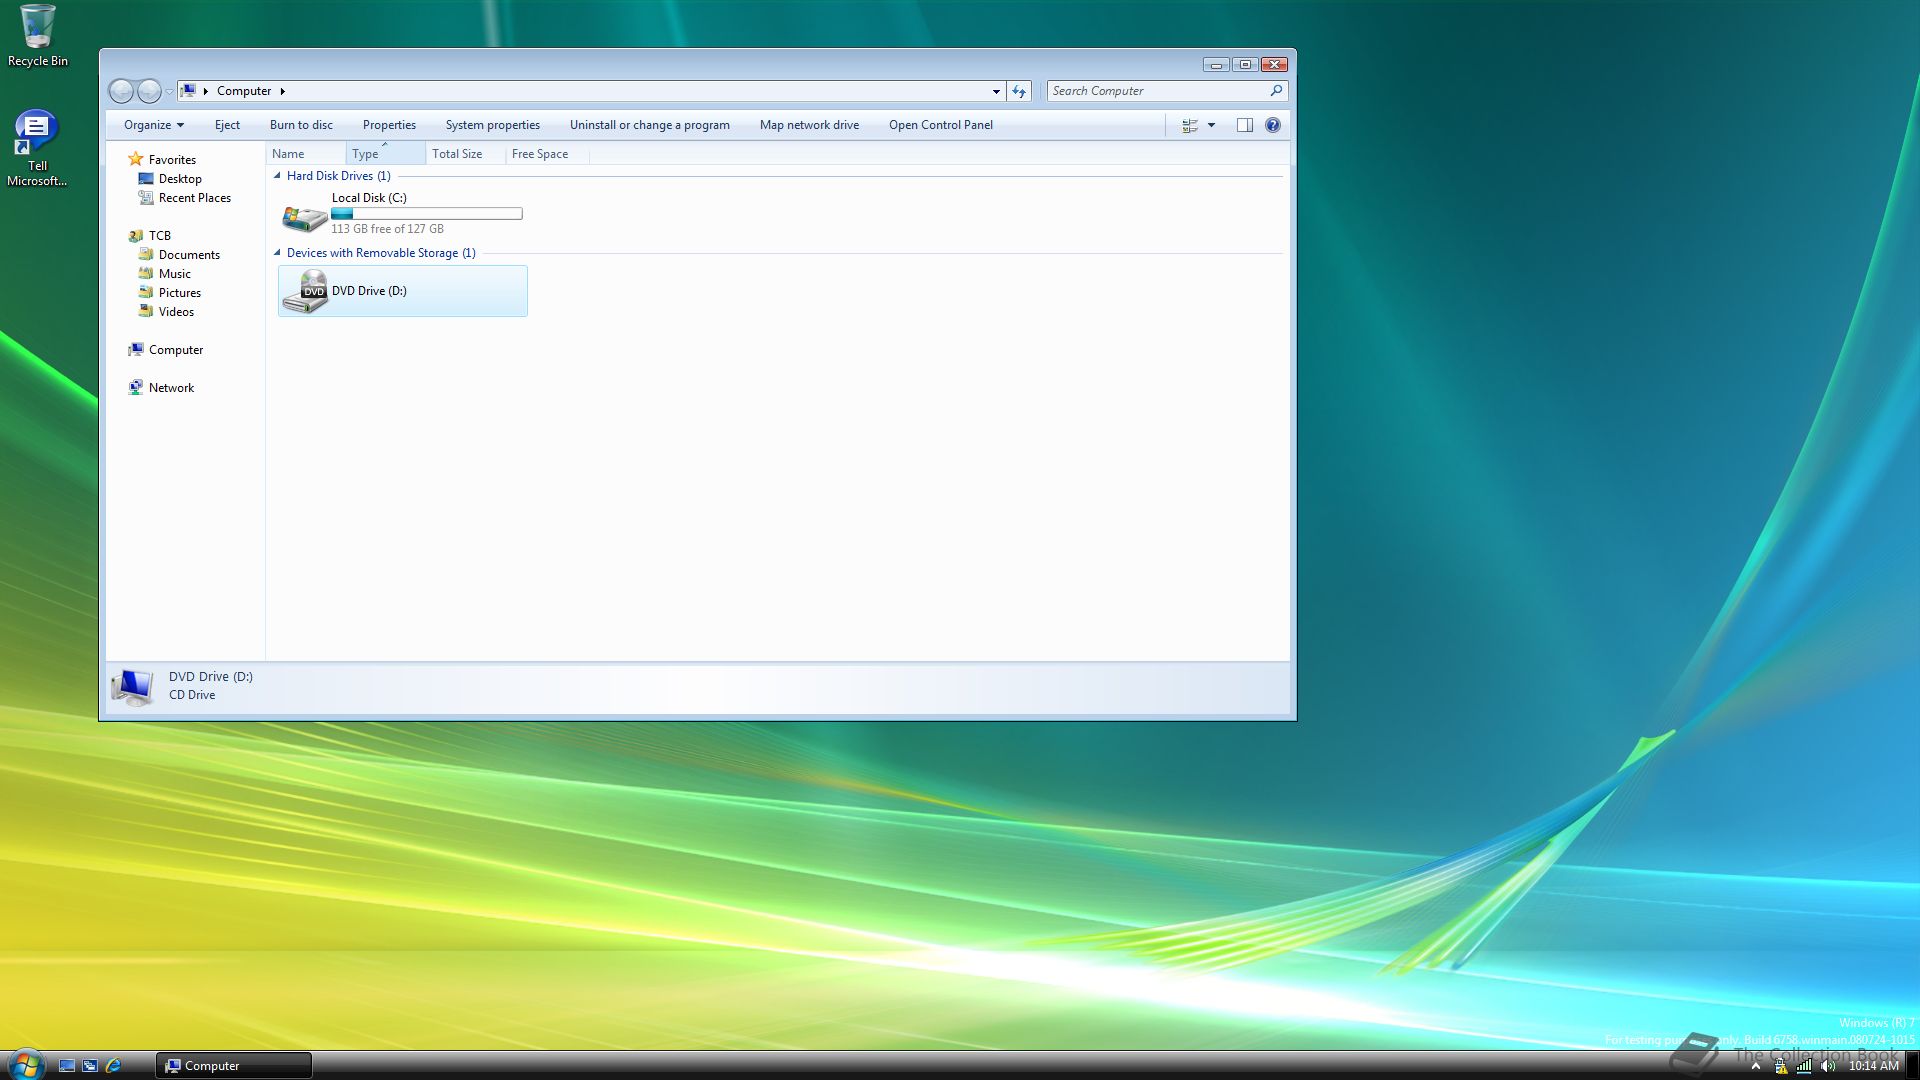Go back with the Back arrow button
This screenshot has height=1080, width=1920.
click(121, 91)
